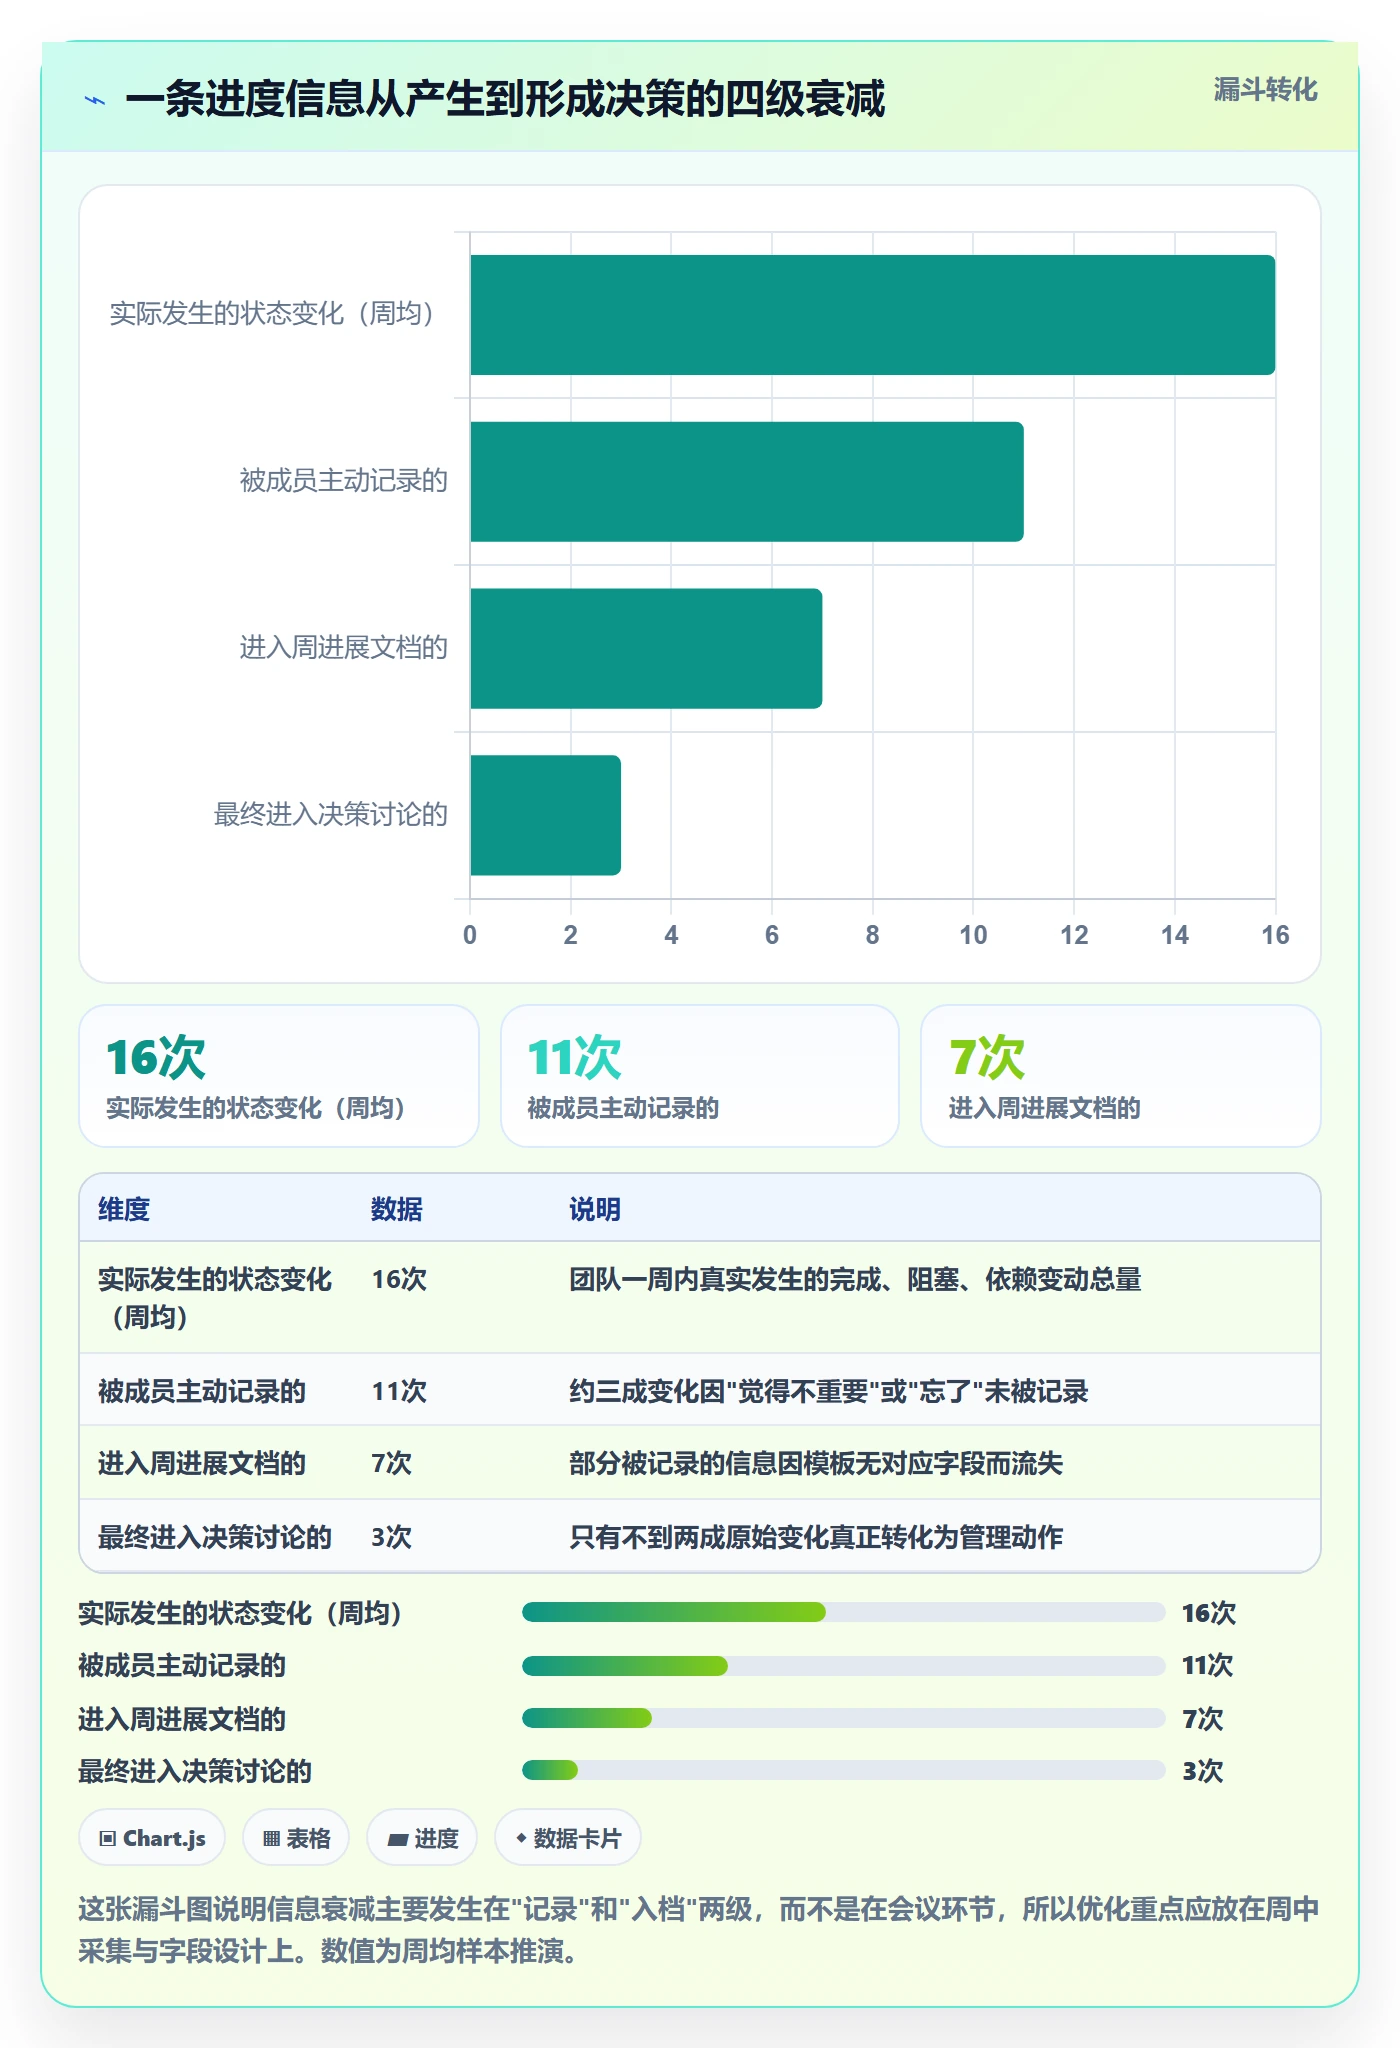
Task: Click the lightning bolt icon beside the title
Action: click(x=96, y=100)
